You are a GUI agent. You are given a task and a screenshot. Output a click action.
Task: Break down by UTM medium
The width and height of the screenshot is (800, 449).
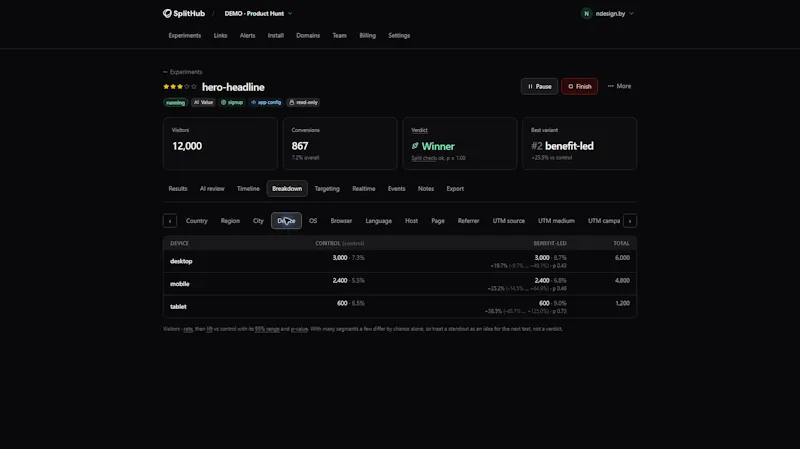pyautogui.click(x=556, y=221)
